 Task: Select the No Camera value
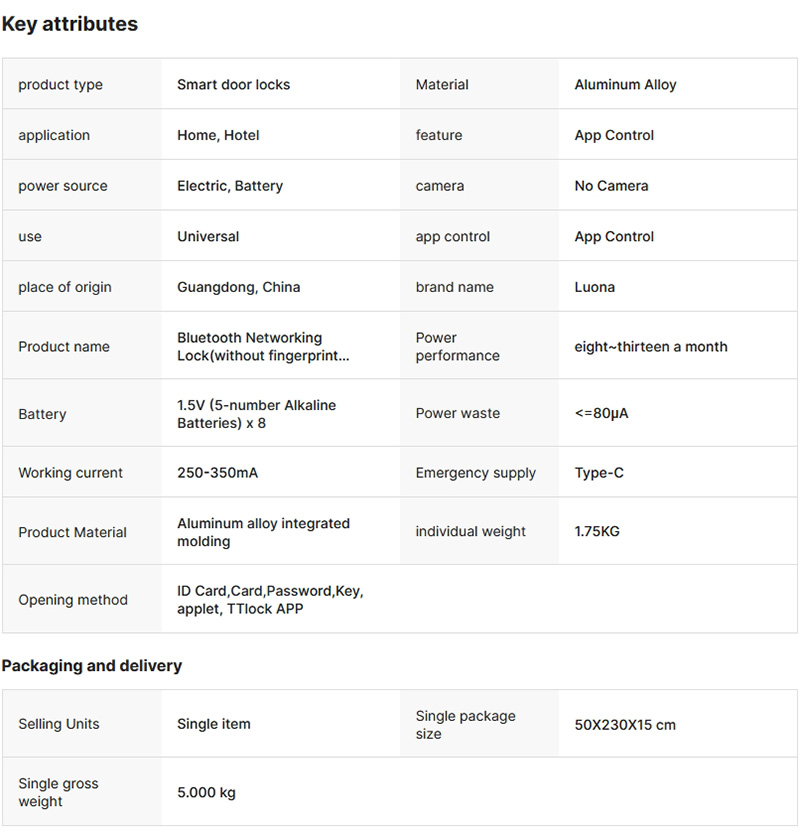coord(611,186)
